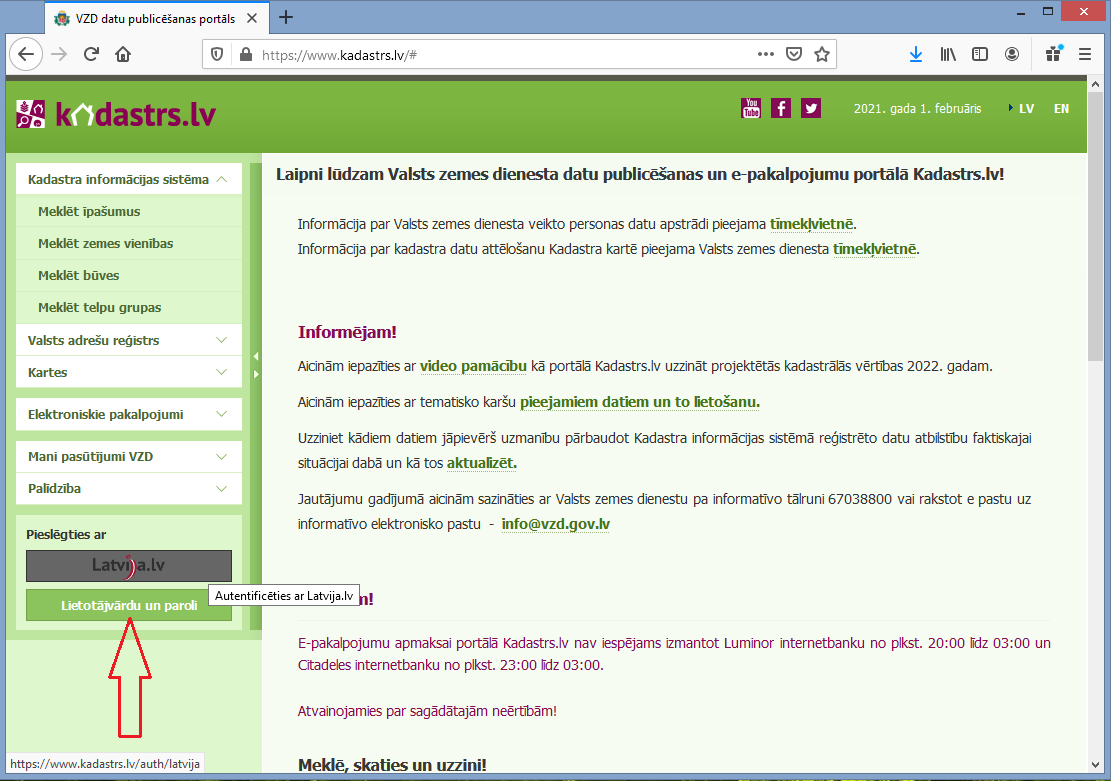The height and width of the screenshot is (781, 1111).
Task: Click the kadastrs.lv logo
Action: [116, 114]
